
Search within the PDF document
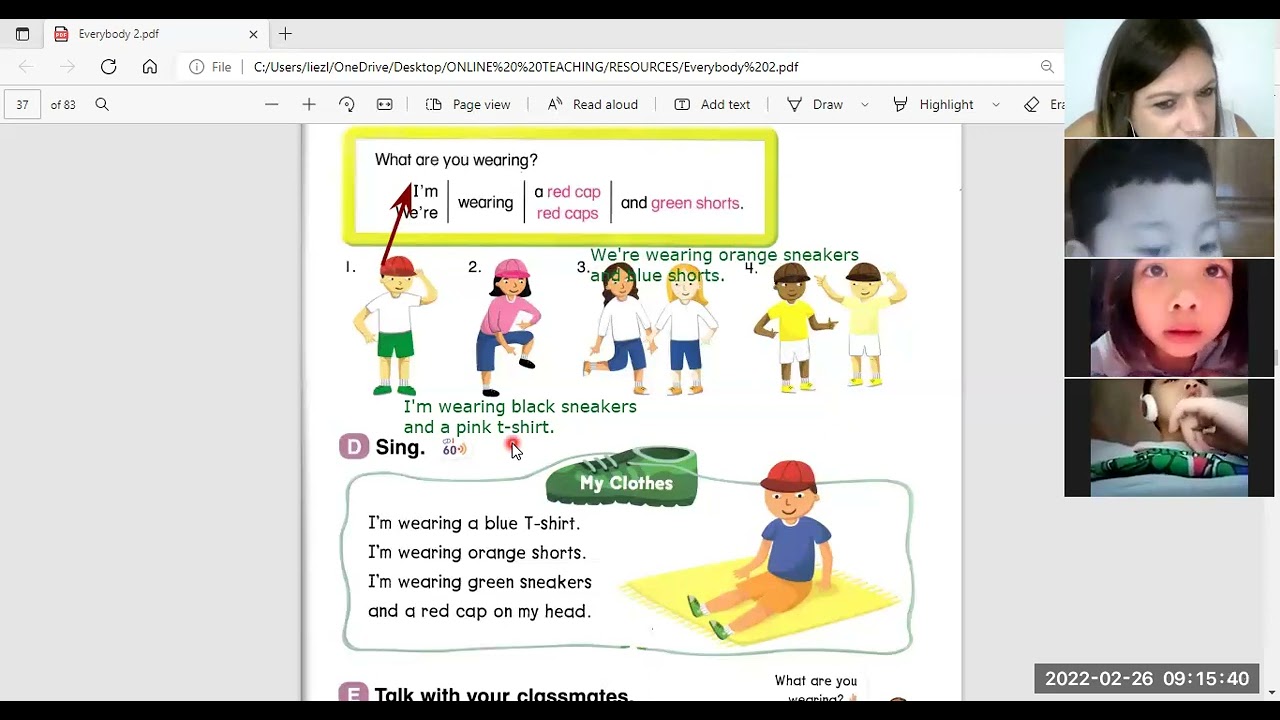tap(102, 104)
